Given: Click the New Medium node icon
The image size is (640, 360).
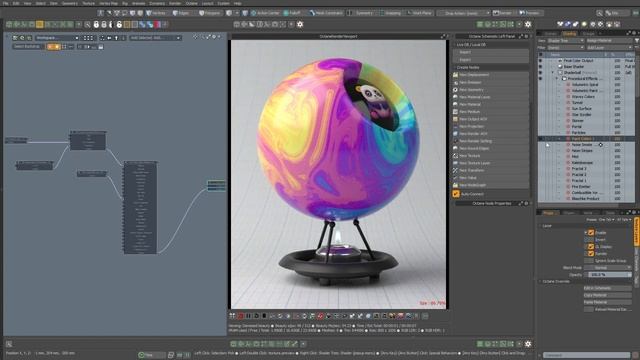Looking at the screenshot, I should [456, 111].
